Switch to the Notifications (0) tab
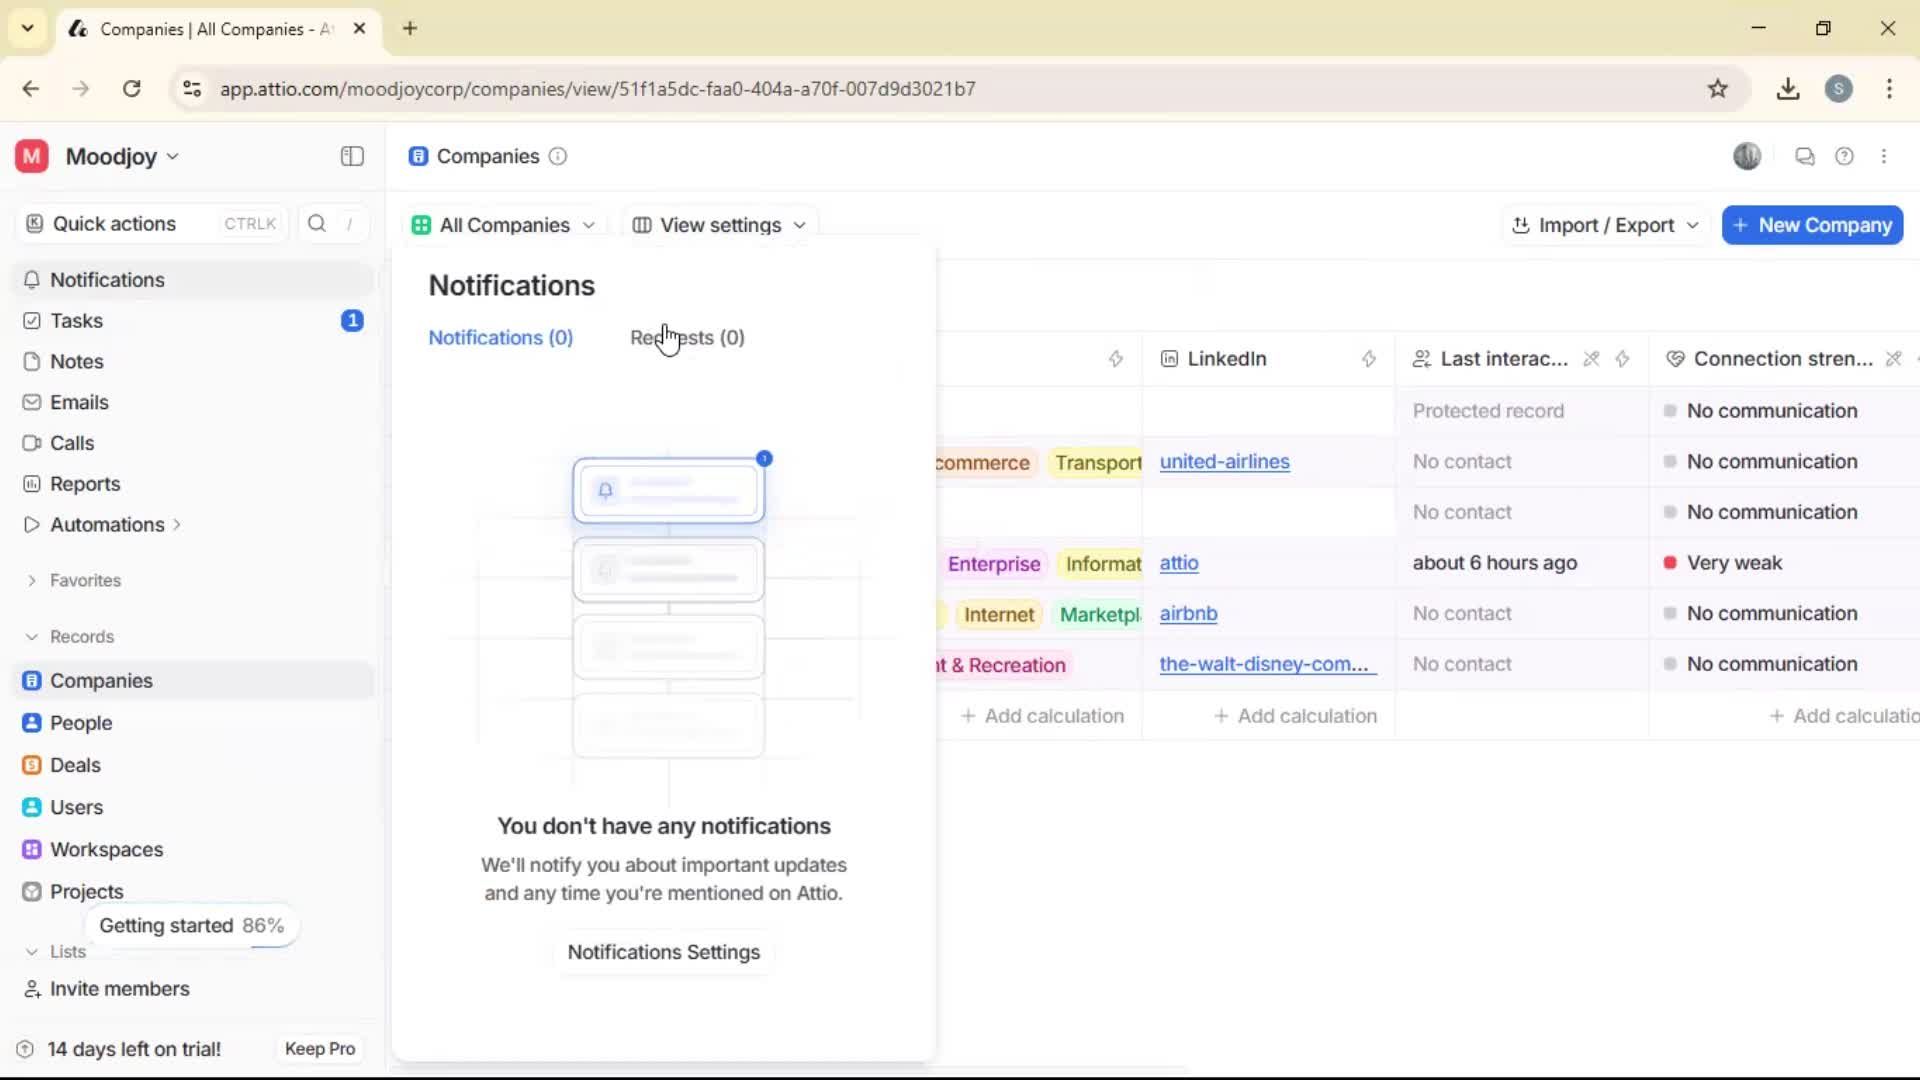This screenshot has height=1080, width=1920. [500, 338]
